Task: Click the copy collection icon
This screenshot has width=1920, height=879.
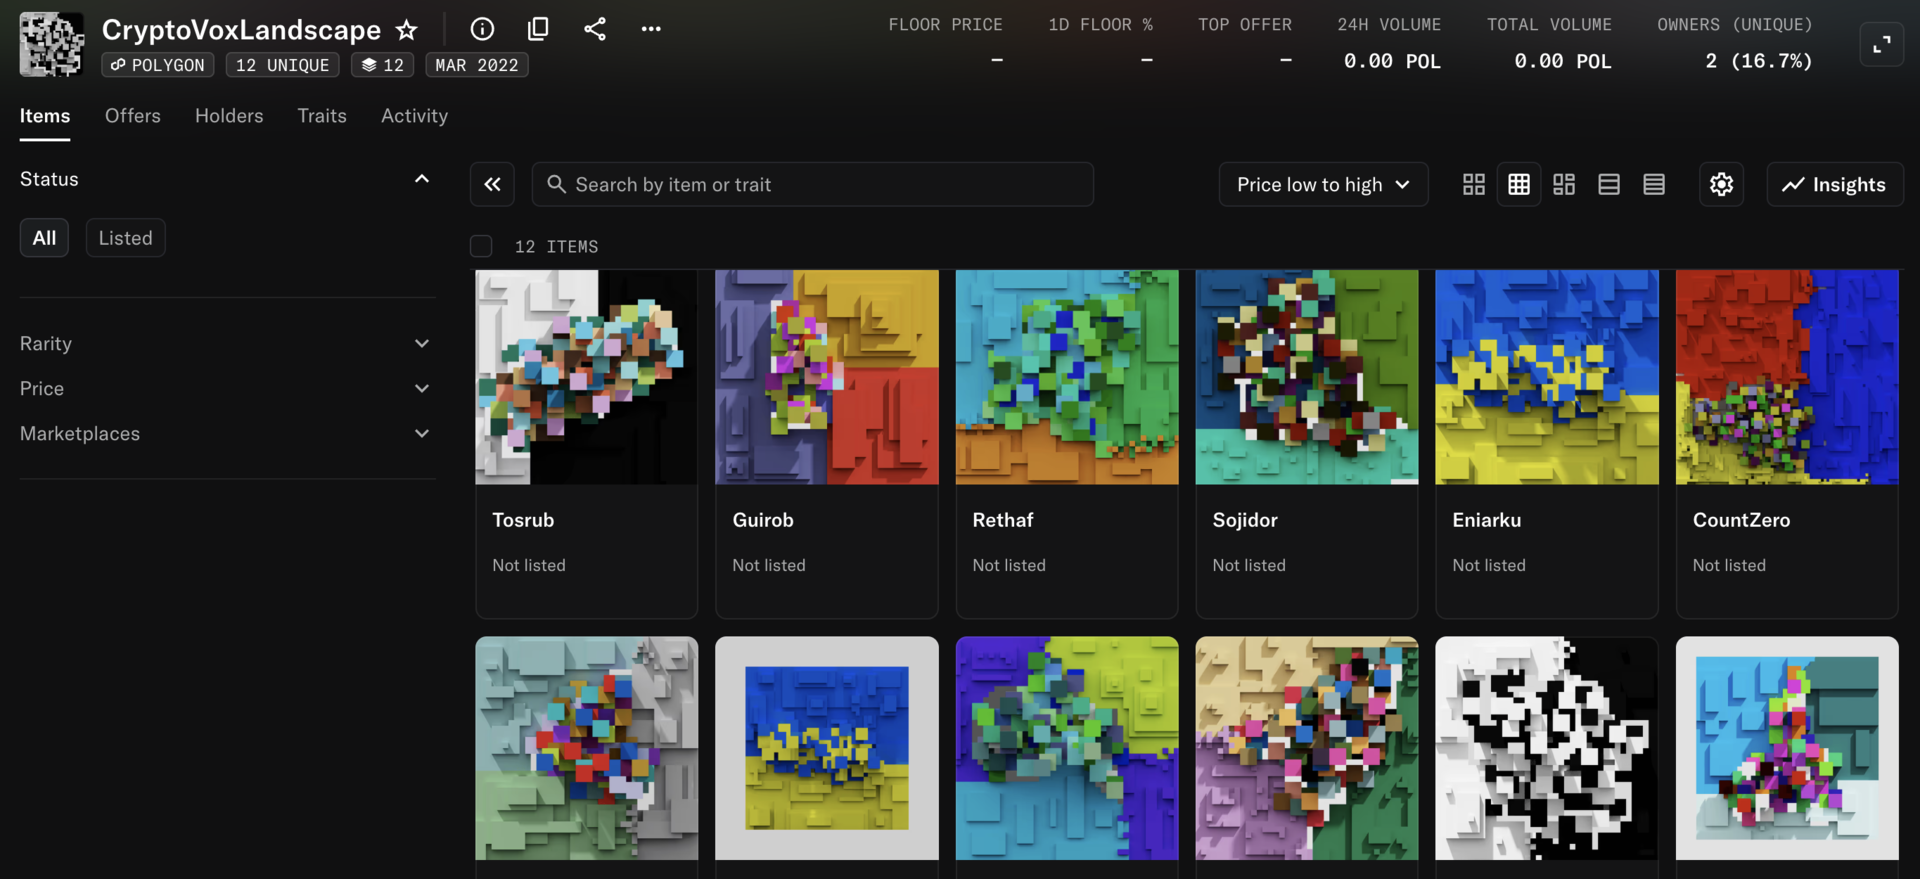Action: [x=538, y=29]
